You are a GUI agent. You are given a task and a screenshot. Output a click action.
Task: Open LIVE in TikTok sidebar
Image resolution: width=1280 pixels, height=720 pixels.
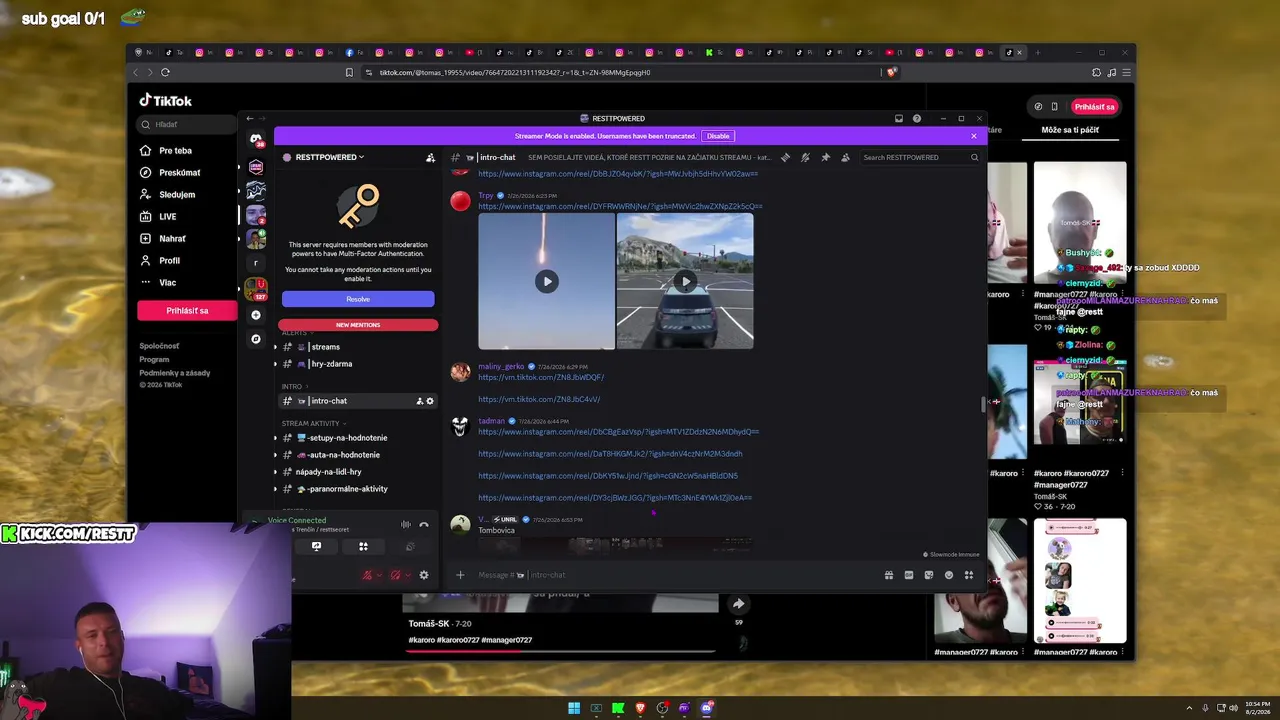[x=158, y=216]
